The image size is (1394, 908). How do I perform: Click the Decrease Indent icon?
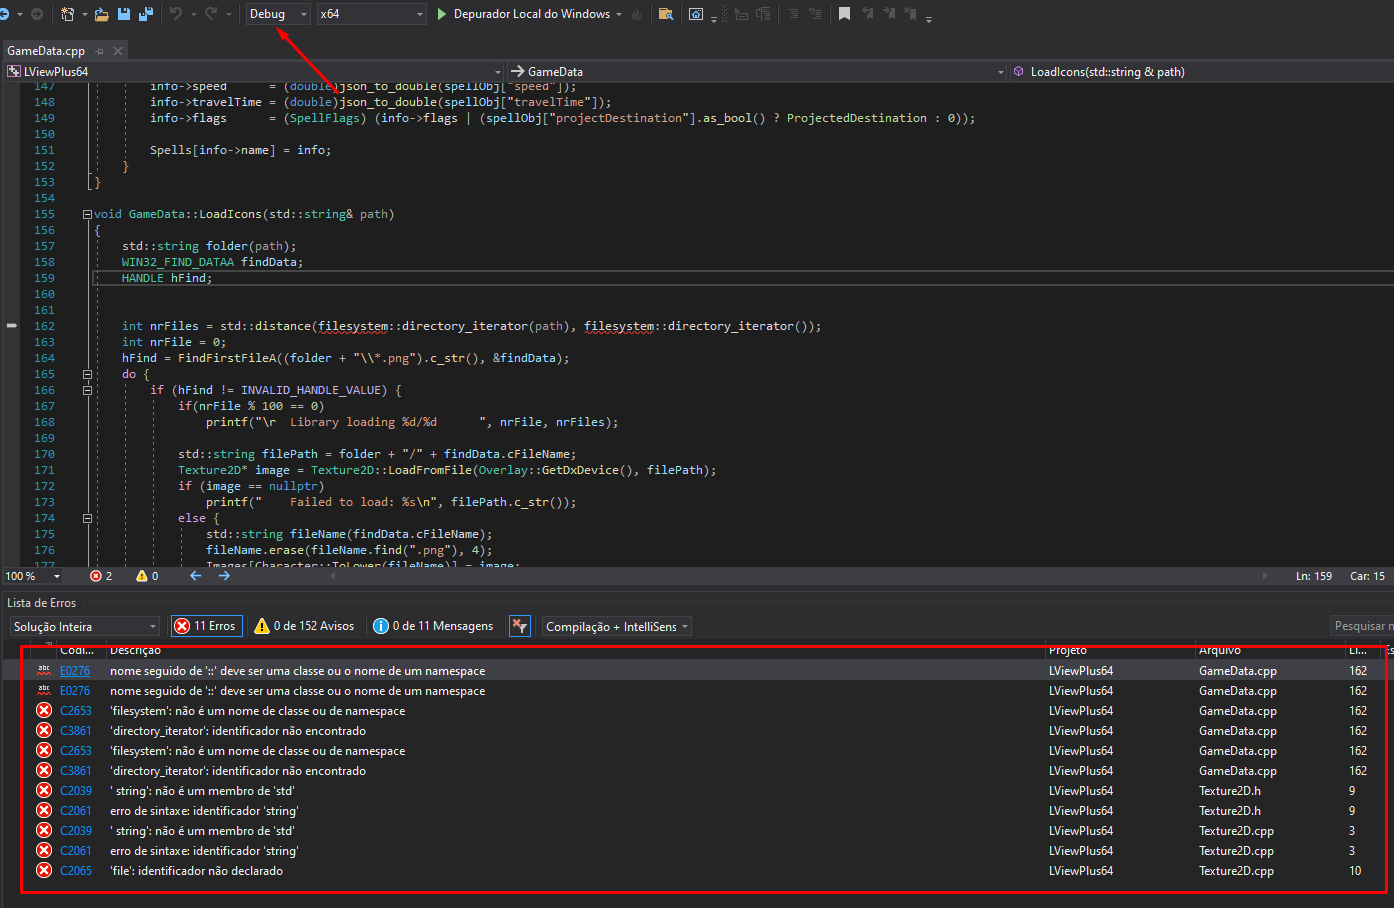(x=792, y=14)
